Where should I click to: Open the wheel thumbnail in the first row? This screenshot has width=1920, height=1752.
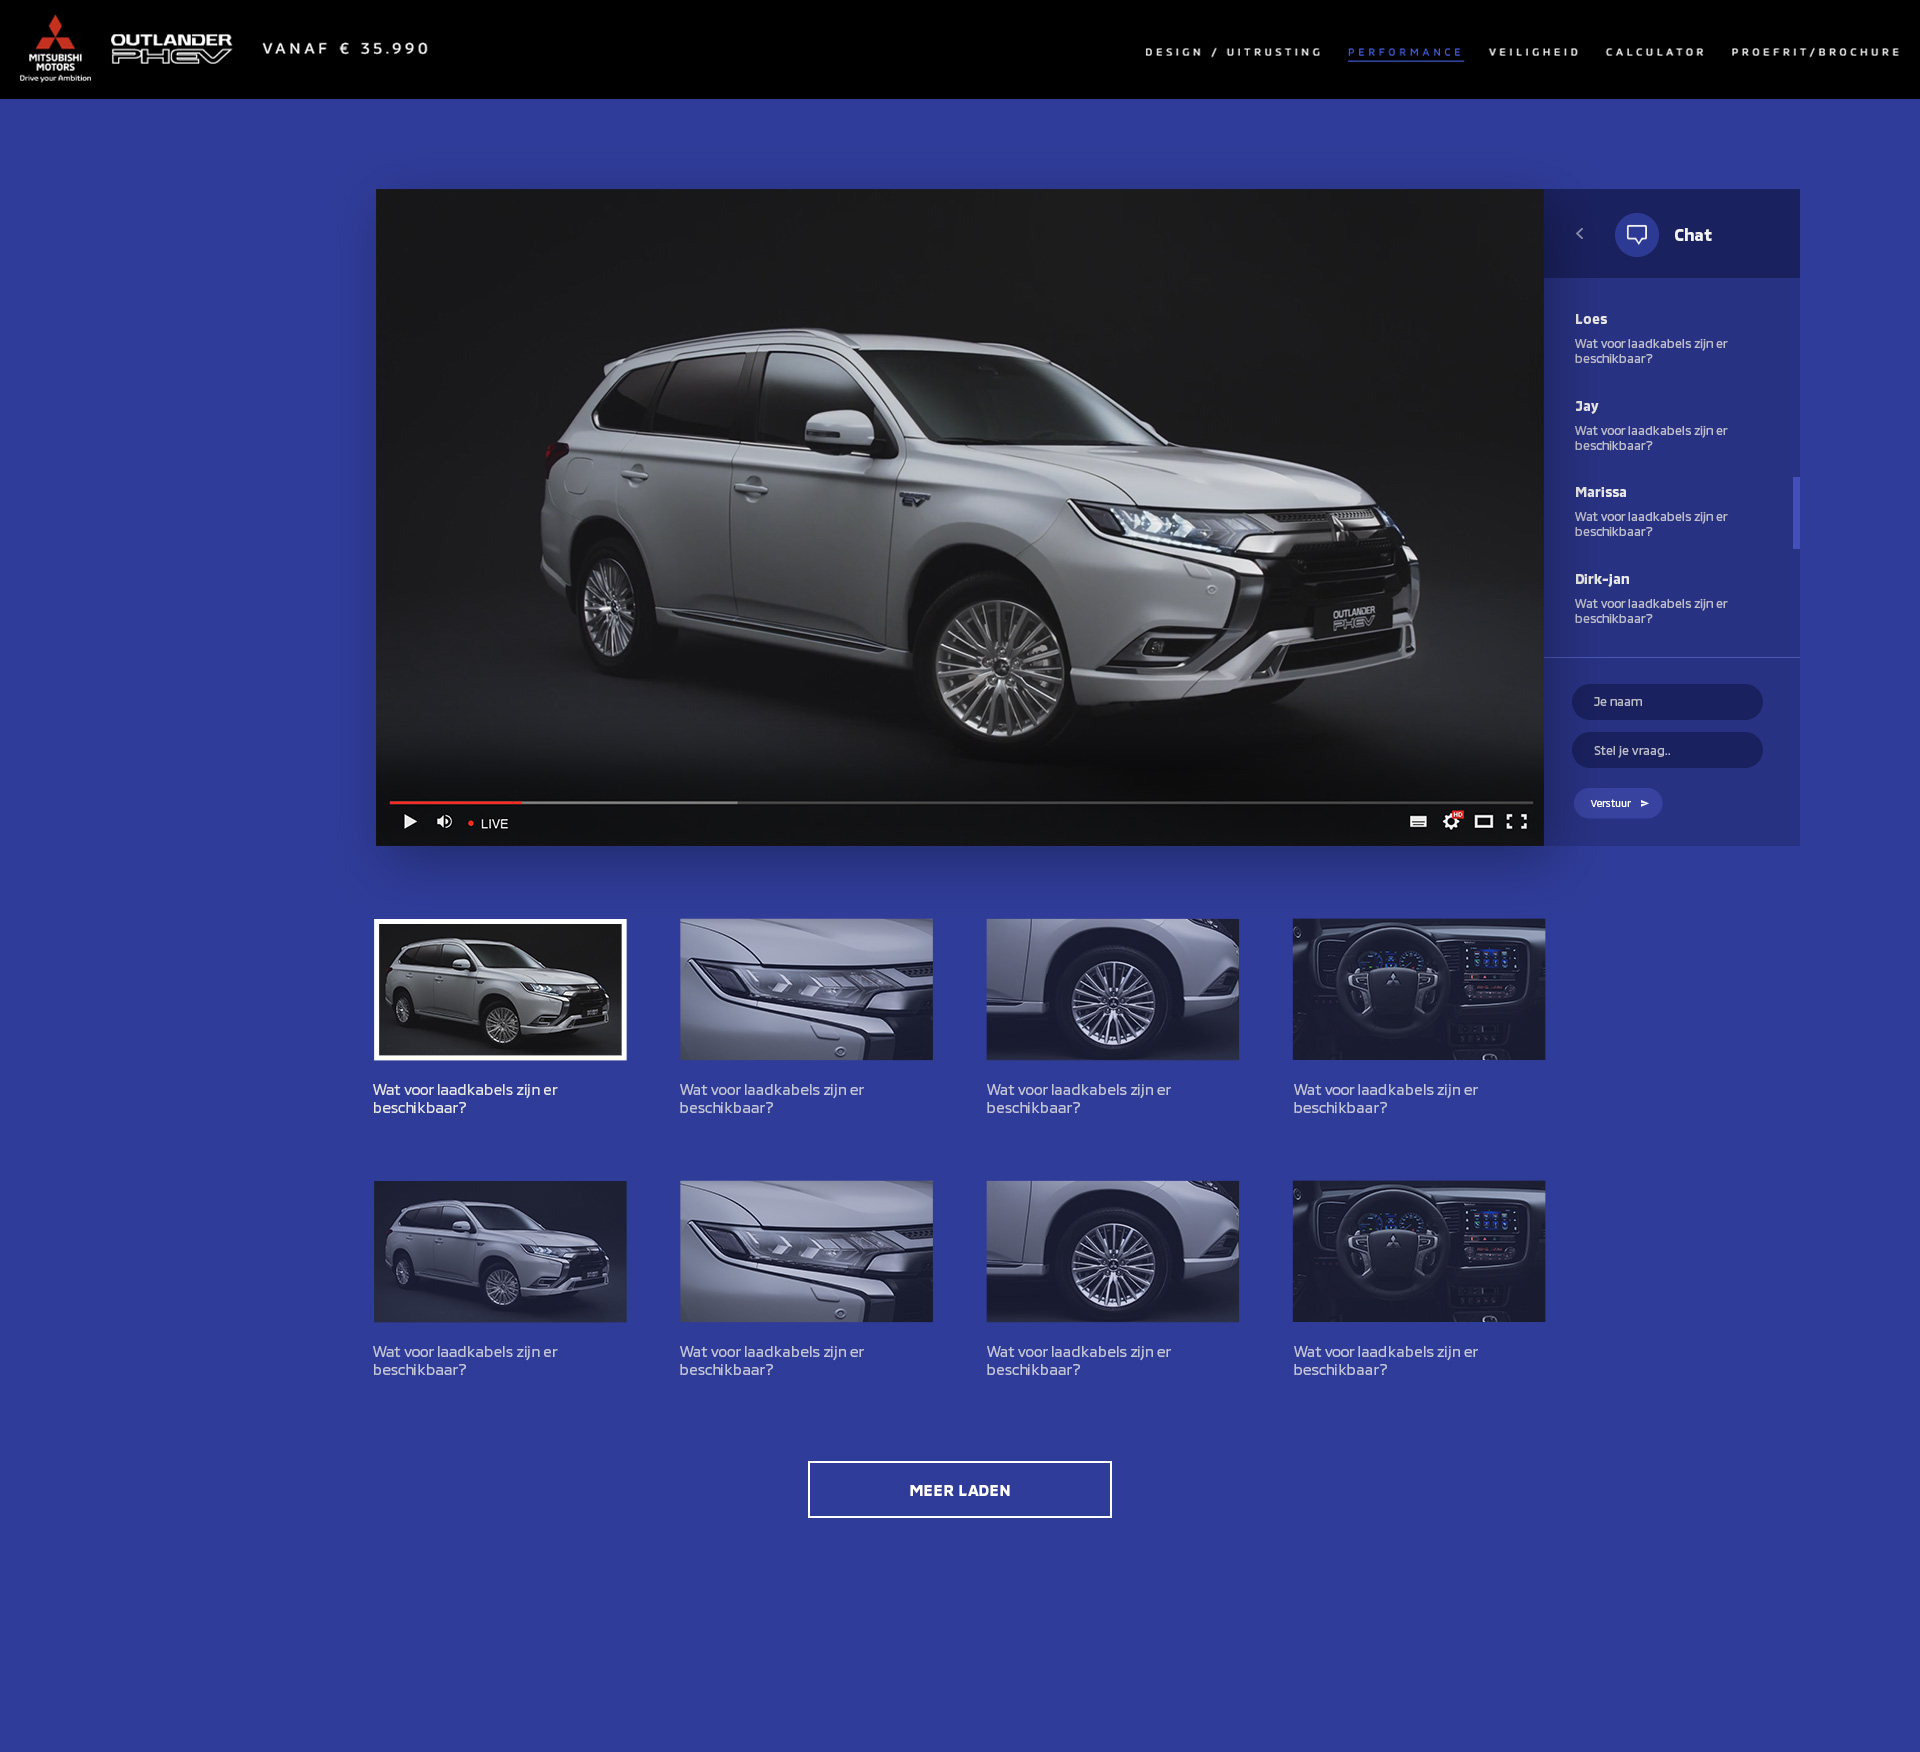pyautogui.click(x=1112, y=989)
